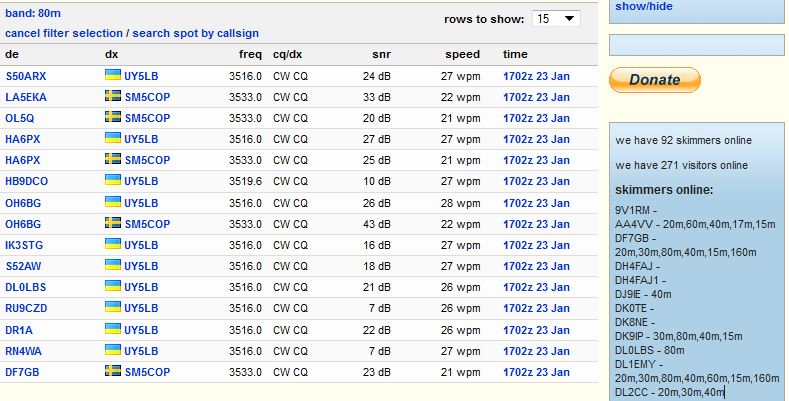Click the Ukraine flag in the DR1A row

pyautogui.click(x=113, y=330)
